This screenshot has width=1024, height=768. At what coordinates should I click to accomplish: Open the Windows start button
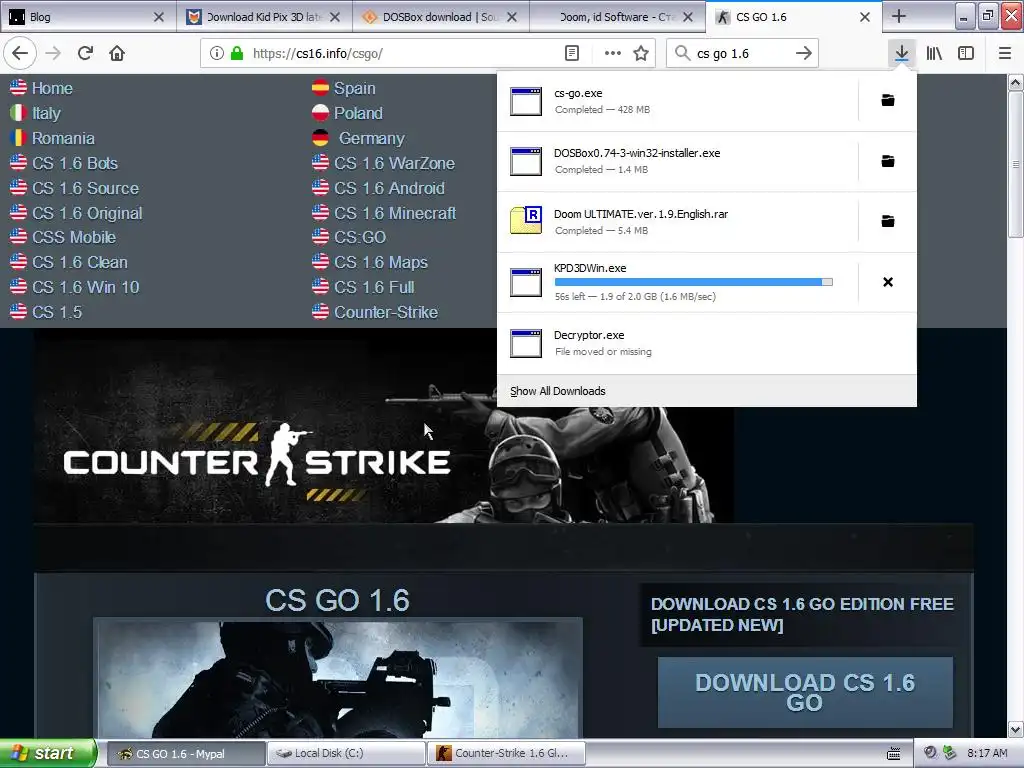pos(48,753)
